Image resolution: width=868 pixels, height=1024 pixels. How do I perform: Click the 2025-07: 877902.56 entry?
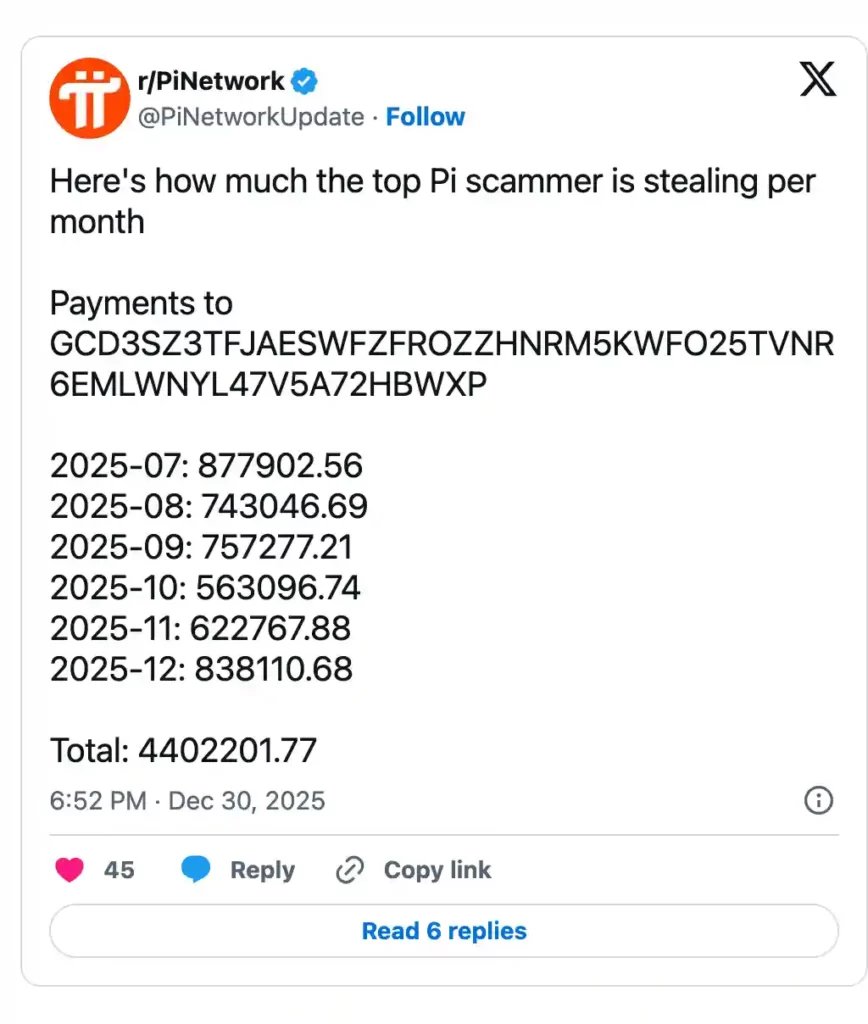click(206, 466)
